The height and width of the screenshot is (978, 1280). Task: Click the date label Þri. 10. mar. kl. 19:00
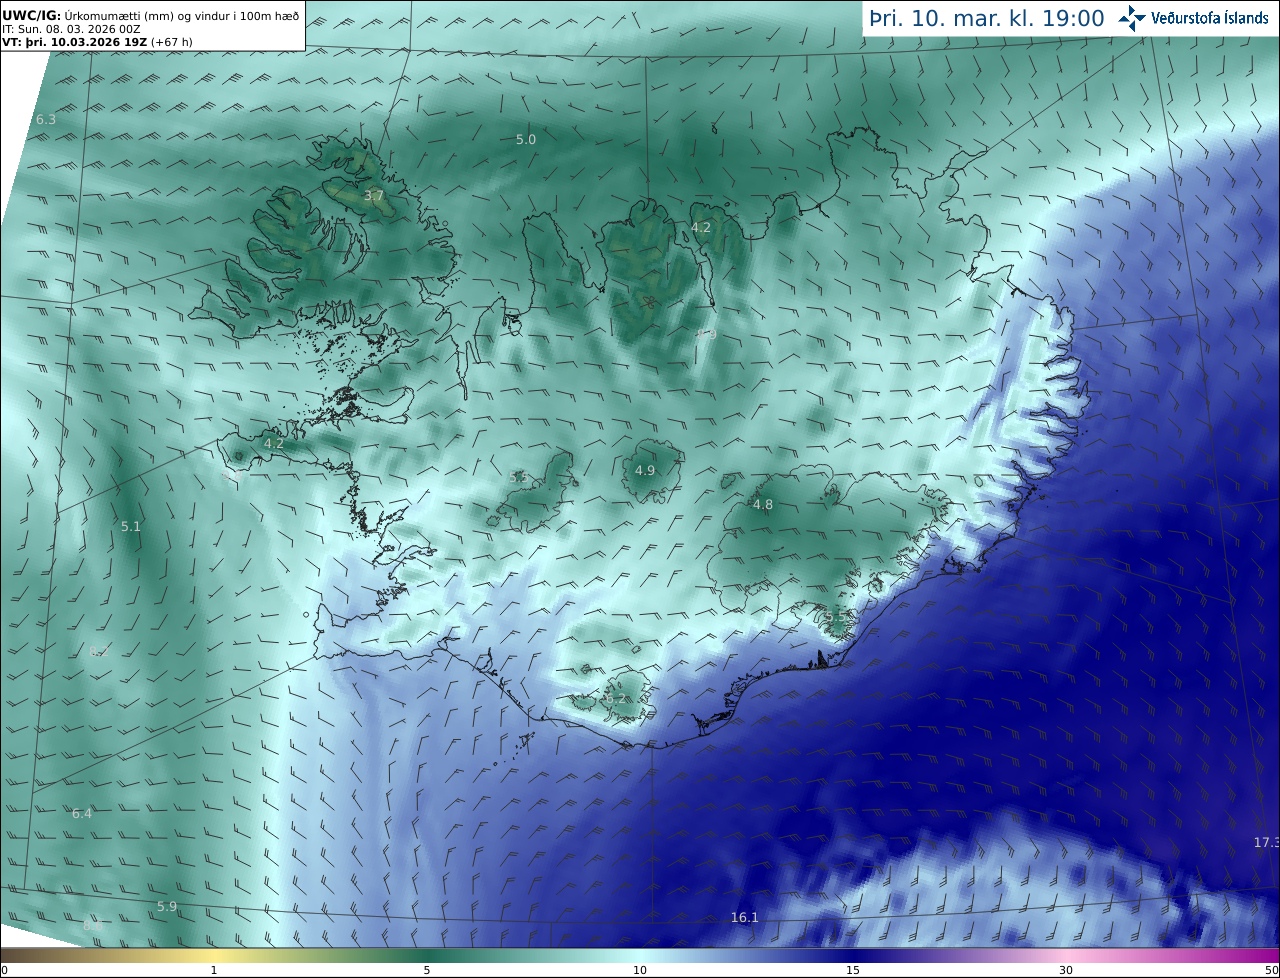986,18
